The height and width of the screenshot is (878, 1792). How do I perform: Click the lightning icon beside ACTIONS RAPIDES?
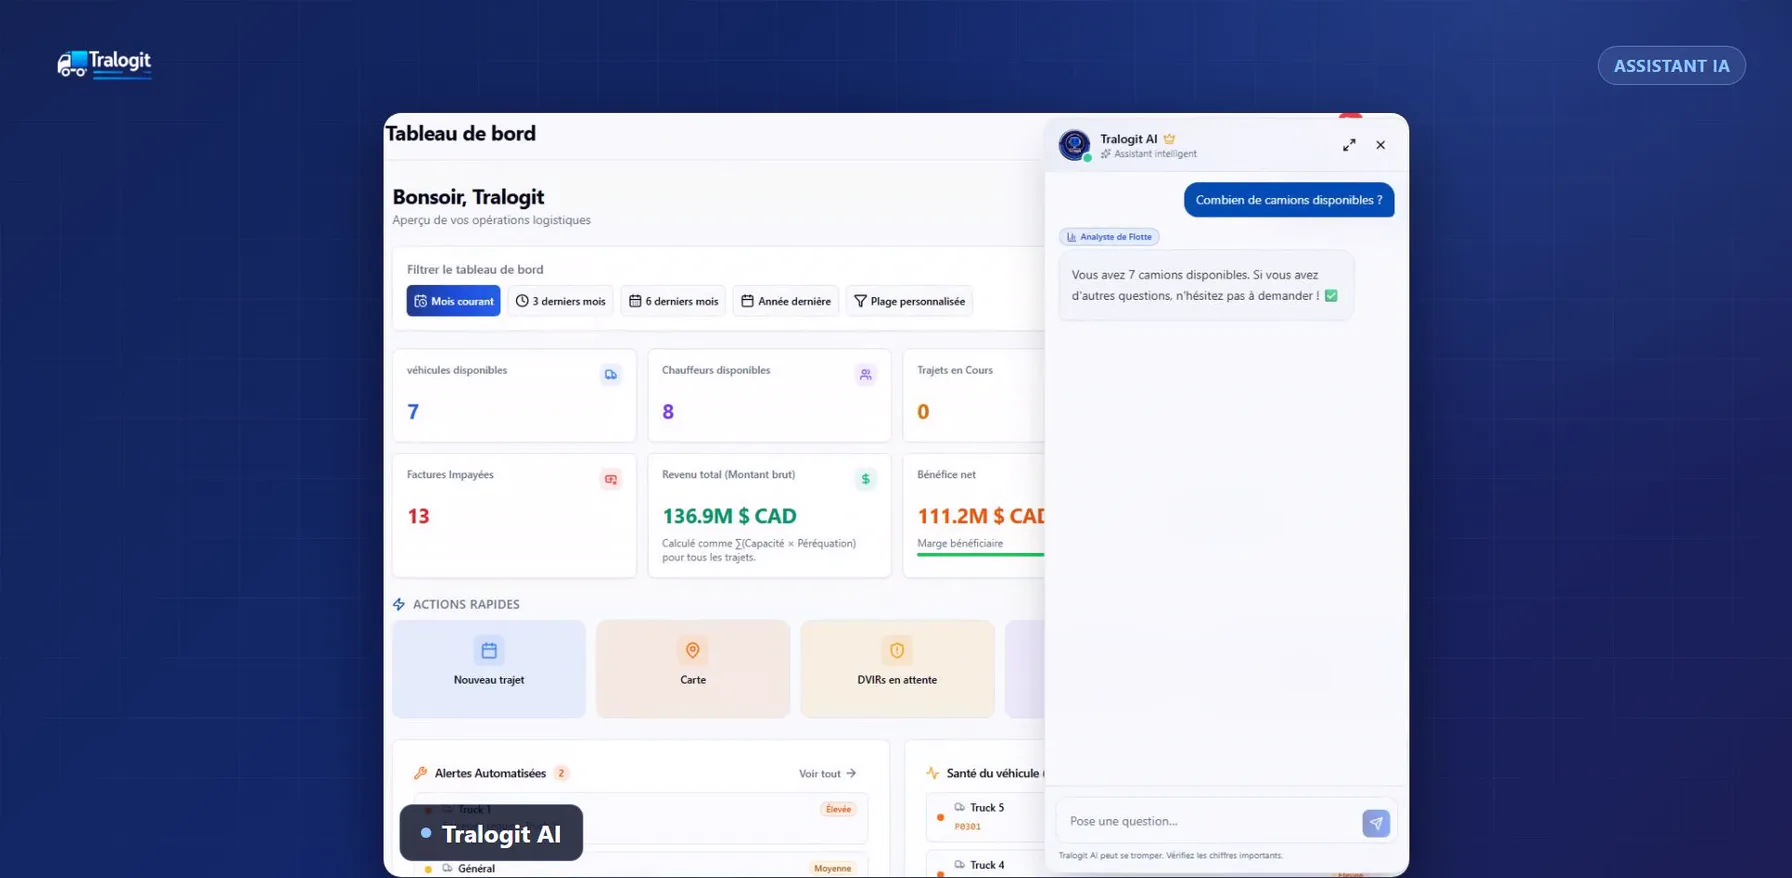tap(399, 605)
